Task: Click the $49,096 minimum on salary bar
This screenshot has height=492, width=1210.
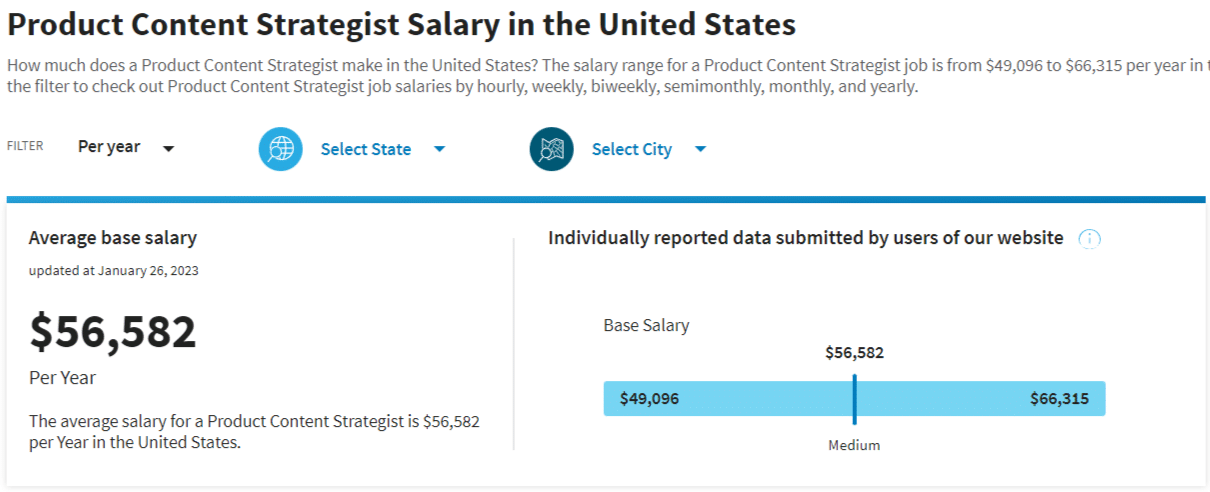Action: (x=649, y=399)
